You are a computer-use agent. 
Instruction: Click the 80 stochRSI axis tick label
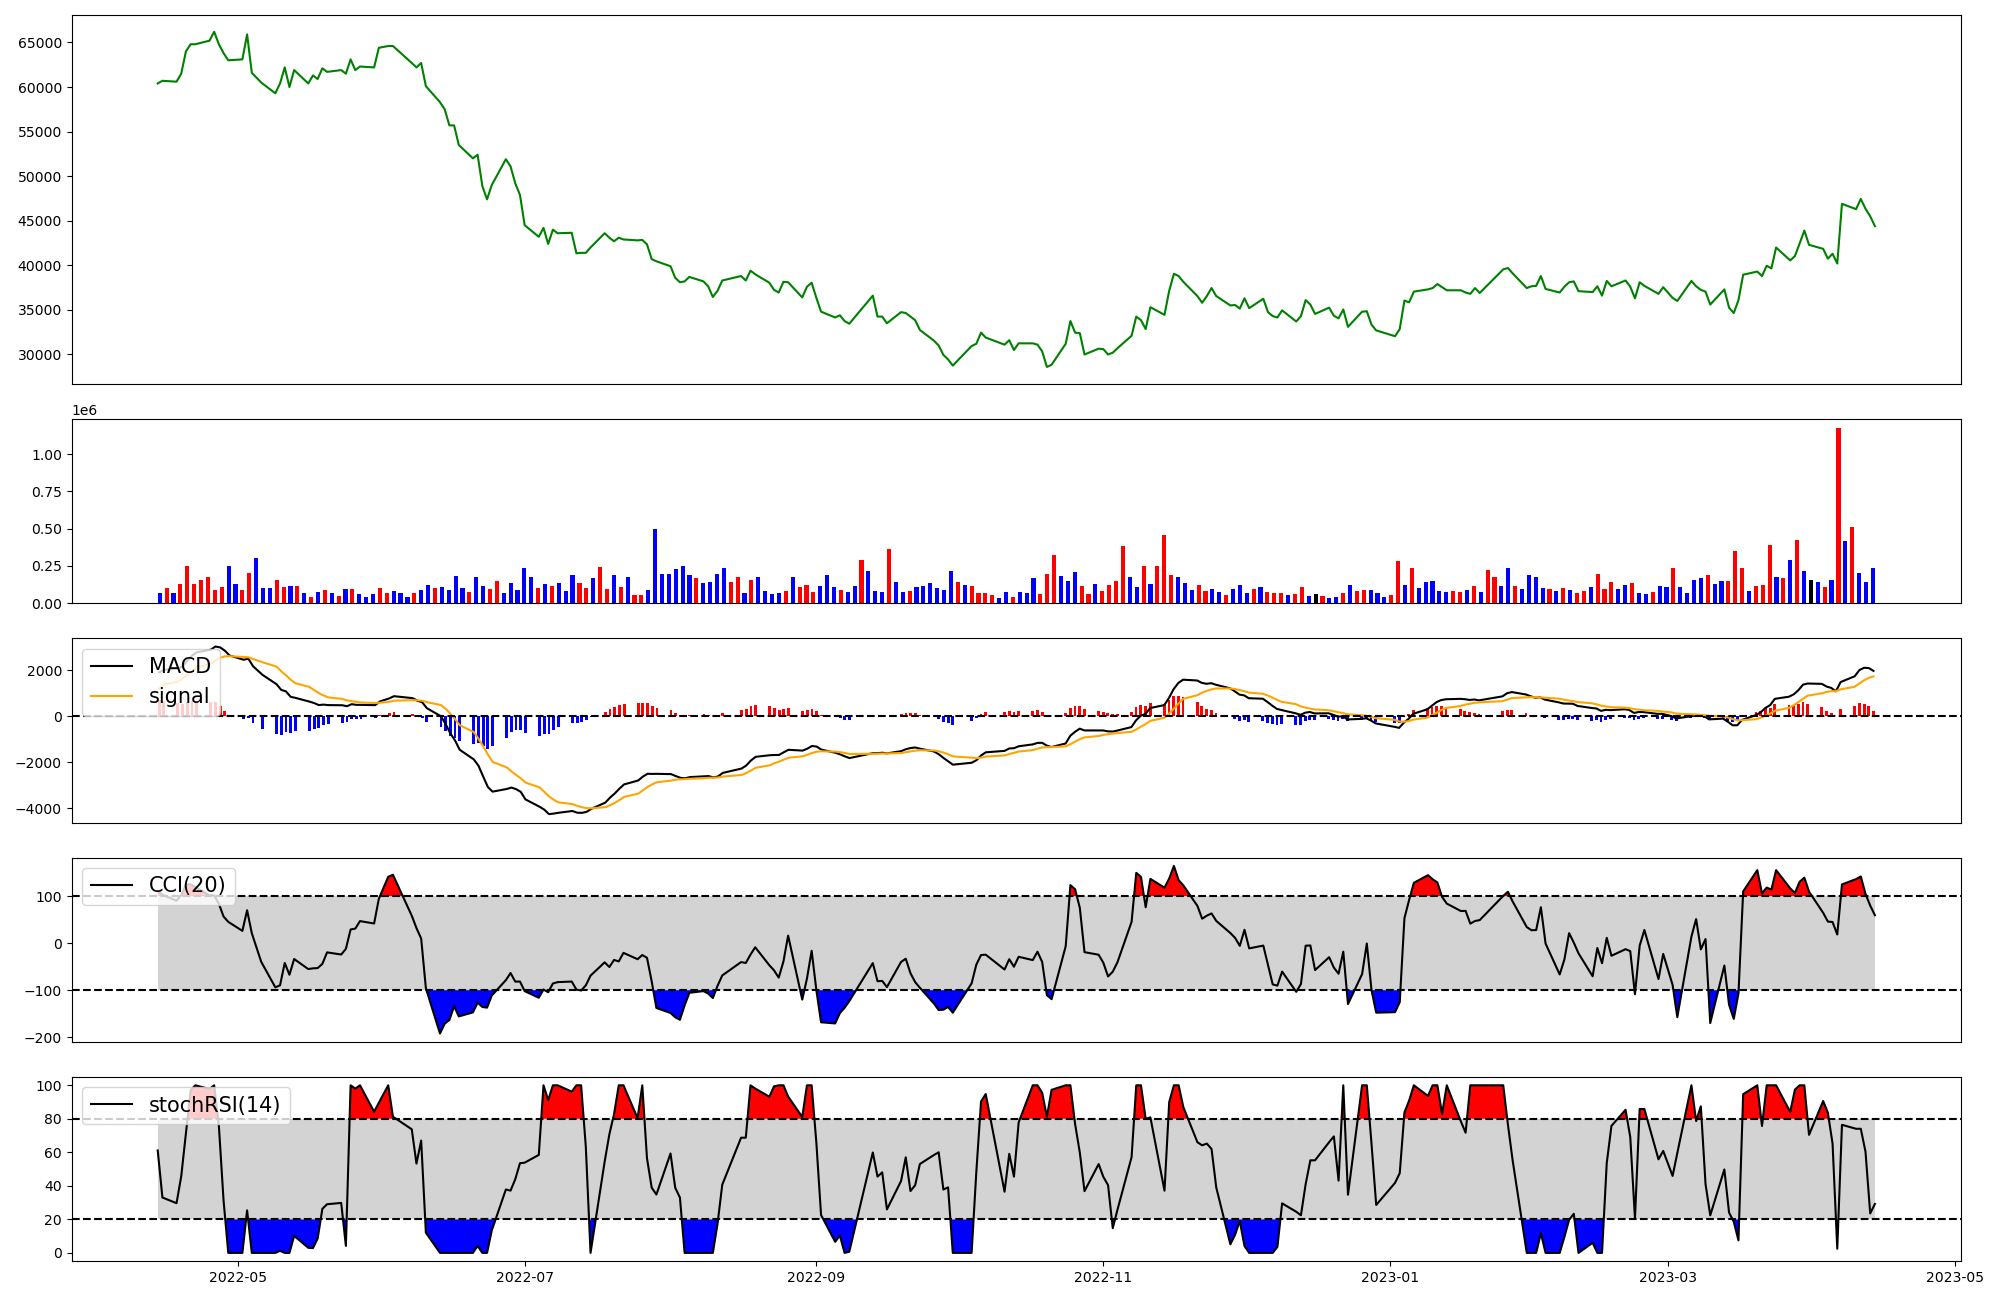[52, 1119]
